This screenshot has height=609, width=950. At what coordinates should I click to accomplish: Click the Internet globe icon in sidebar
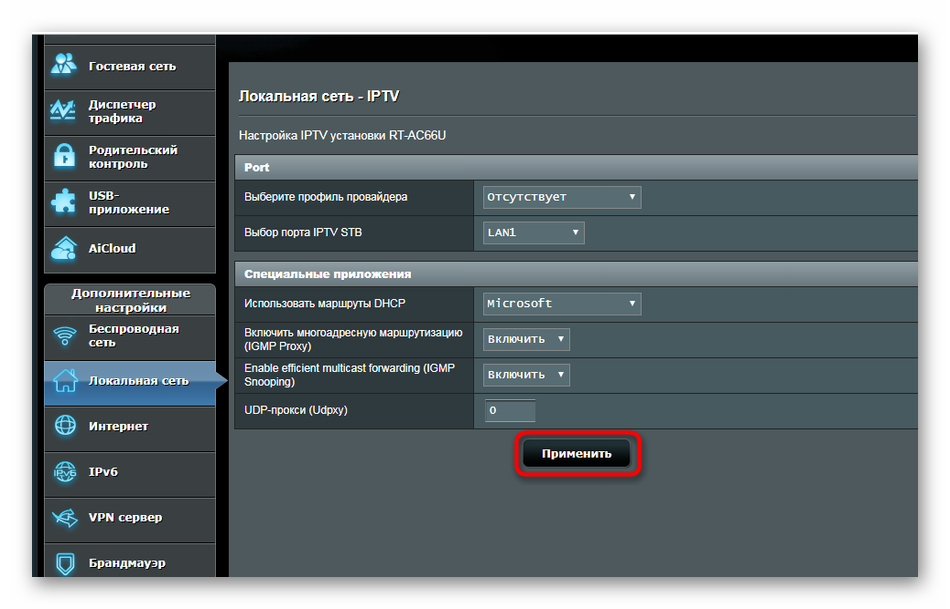coord(65,426)
